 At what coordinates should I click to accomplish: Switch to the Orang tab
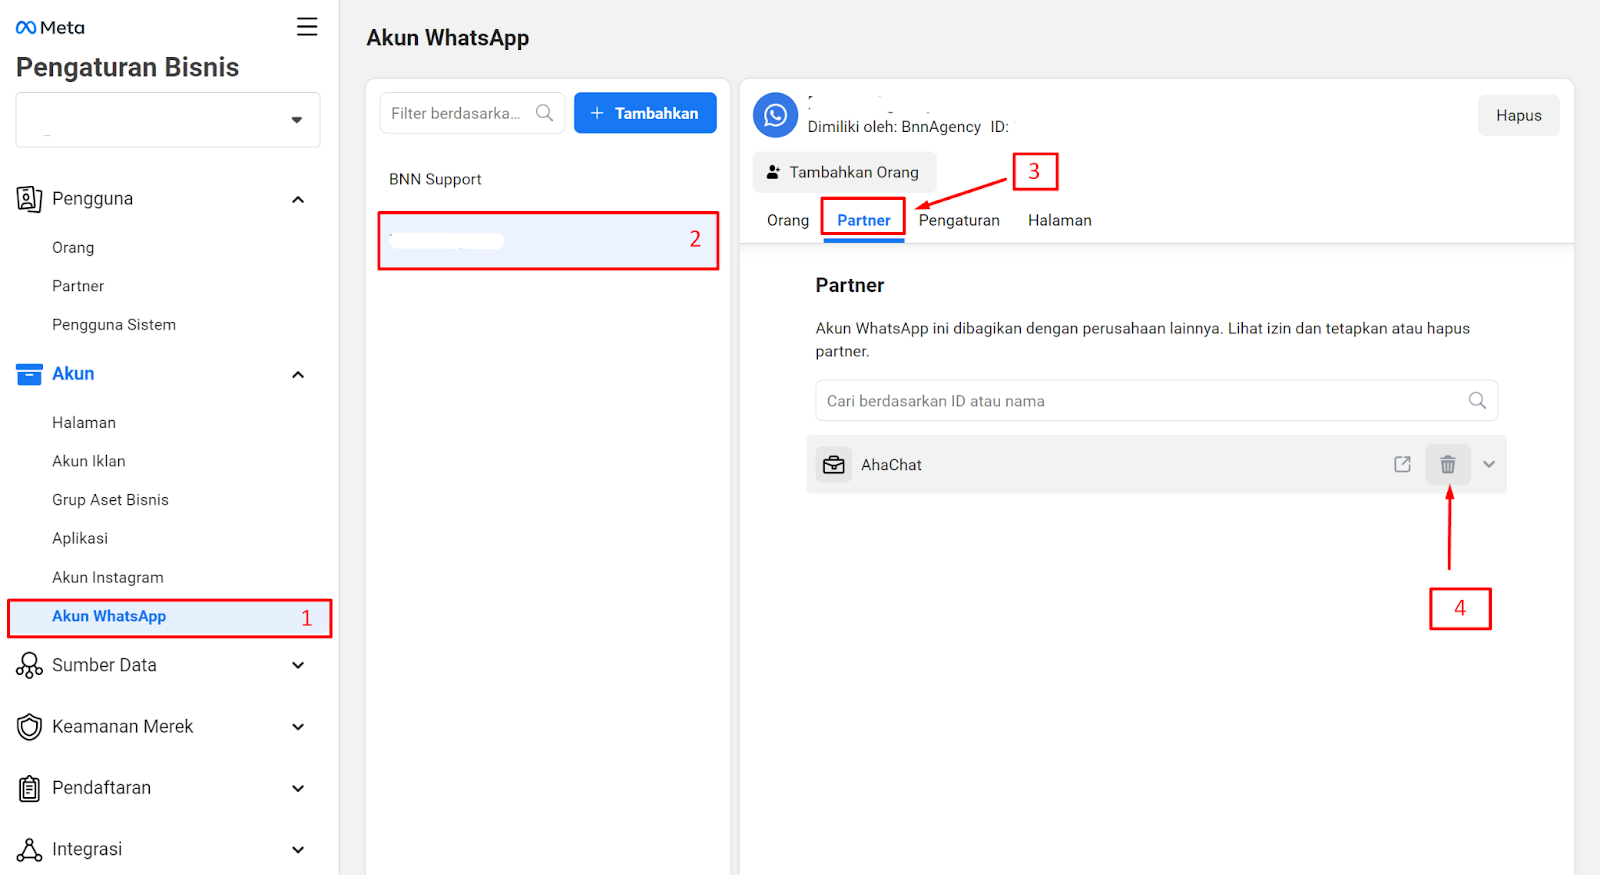point(788,220)
